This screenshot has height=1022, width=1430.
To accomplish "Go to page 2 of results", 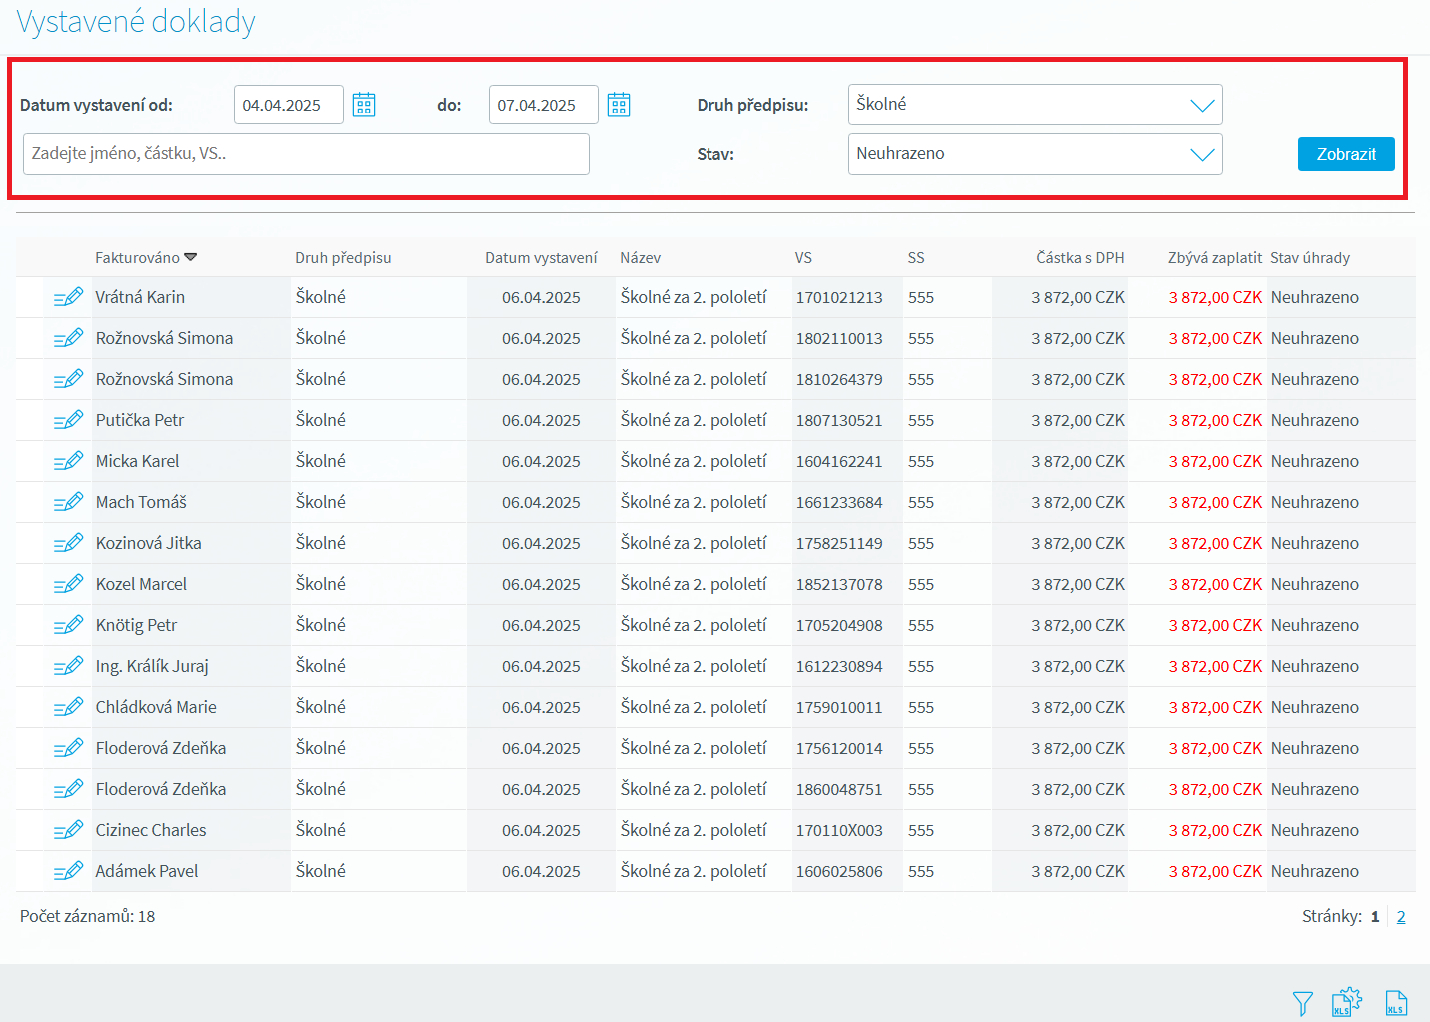I will click(x=1401, y=916).
